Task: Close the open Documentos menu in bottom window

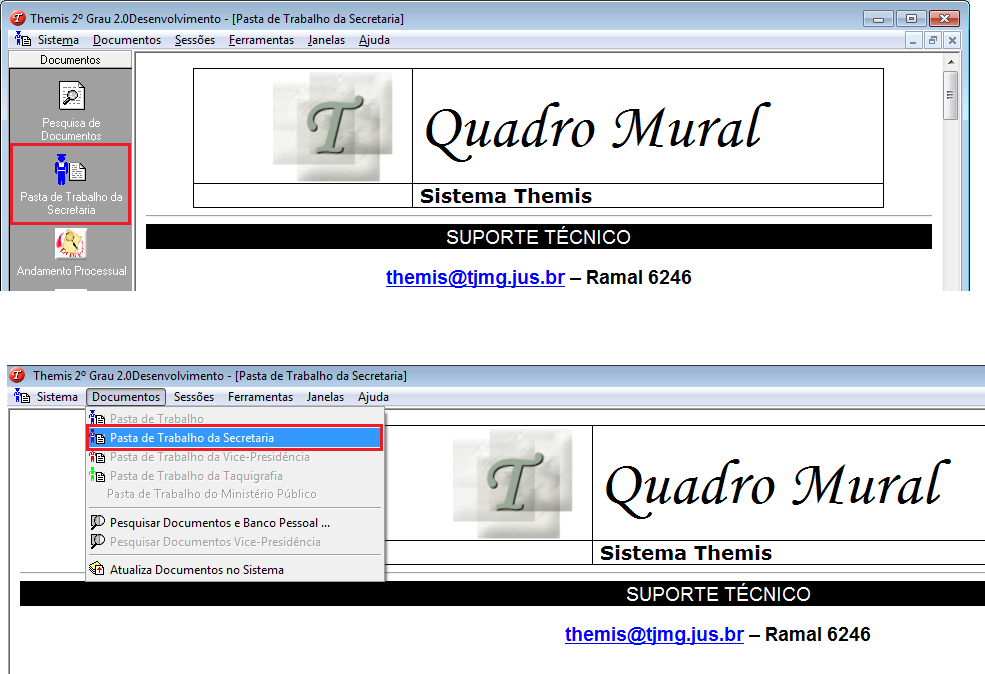Action: 126,396
